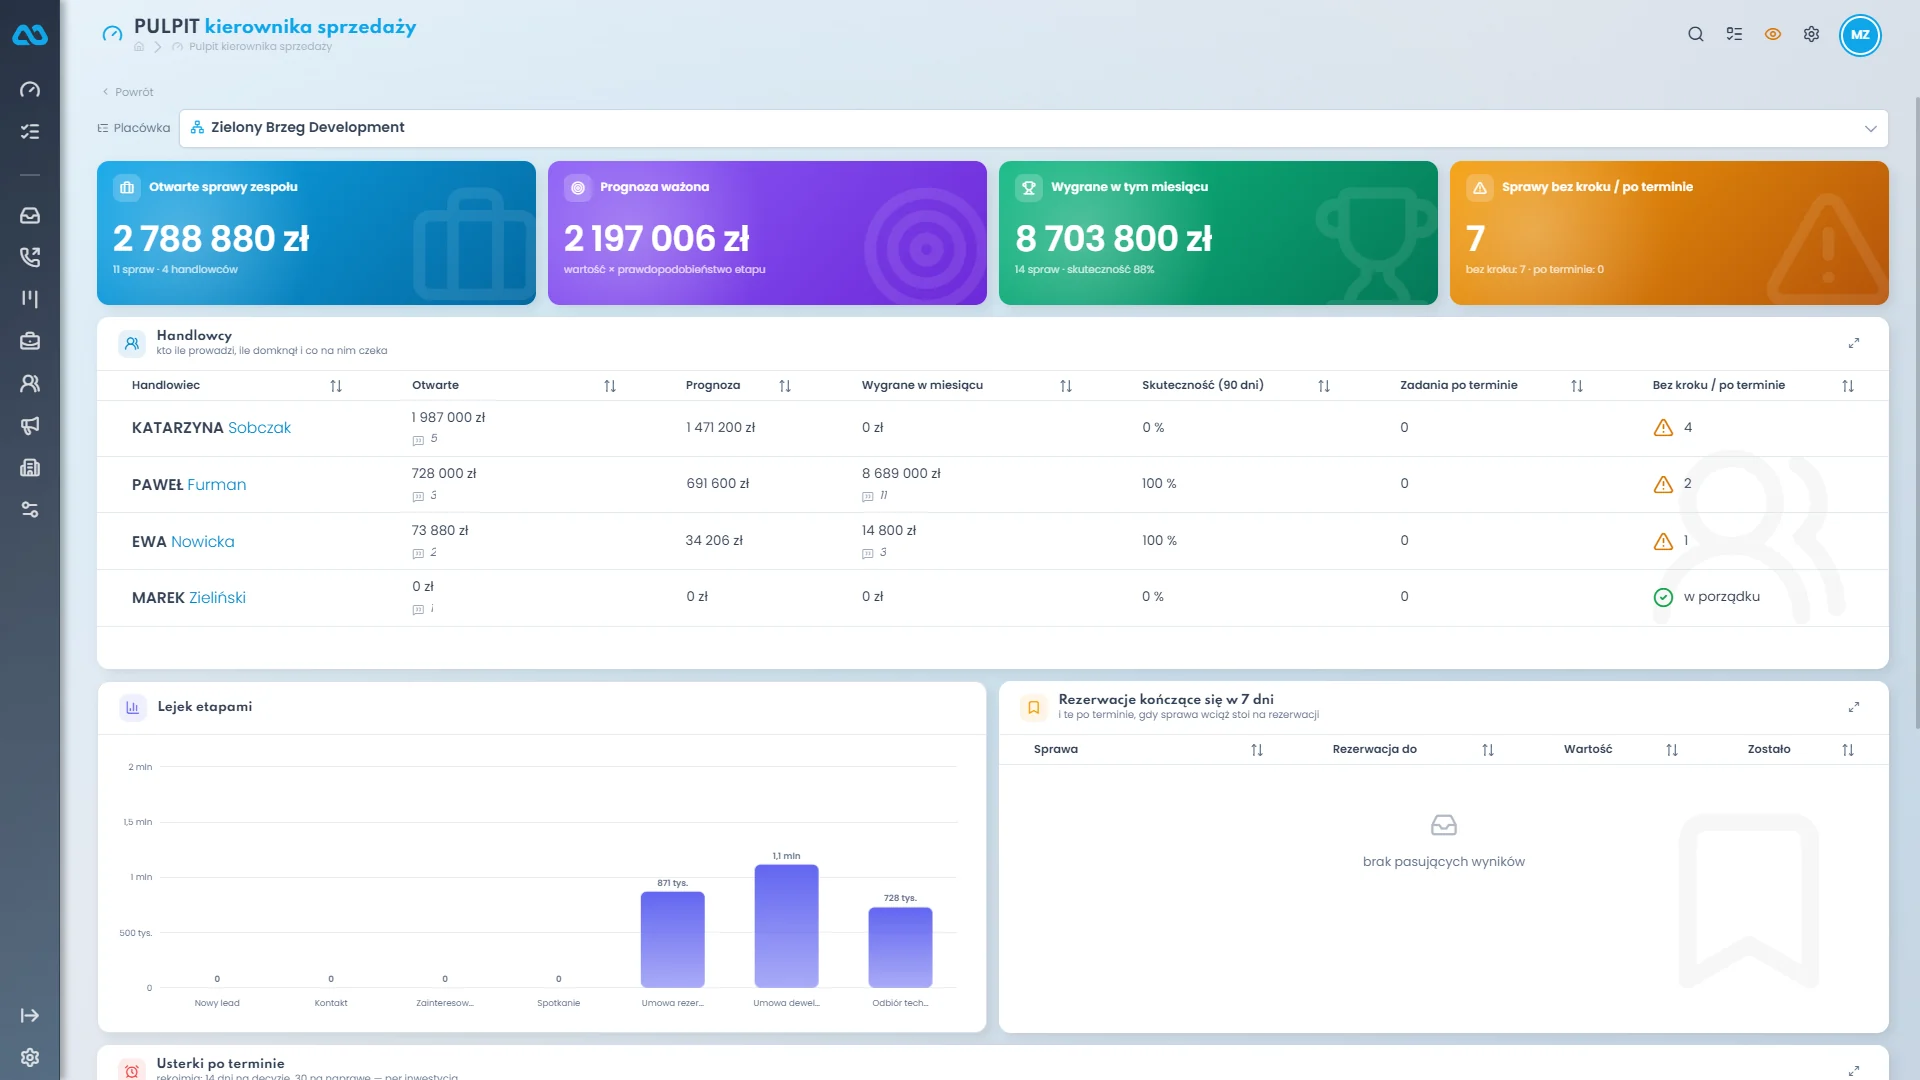Click the Wygrane w tym miesiącu card

(1218, 233)
